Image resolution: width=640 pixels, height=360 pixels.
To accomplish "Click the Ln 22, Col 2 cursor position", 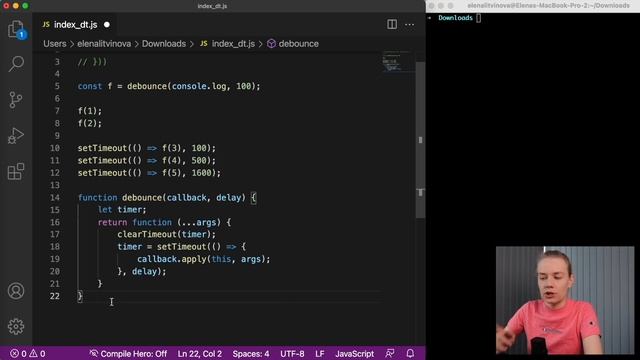I will click(200, 353).
